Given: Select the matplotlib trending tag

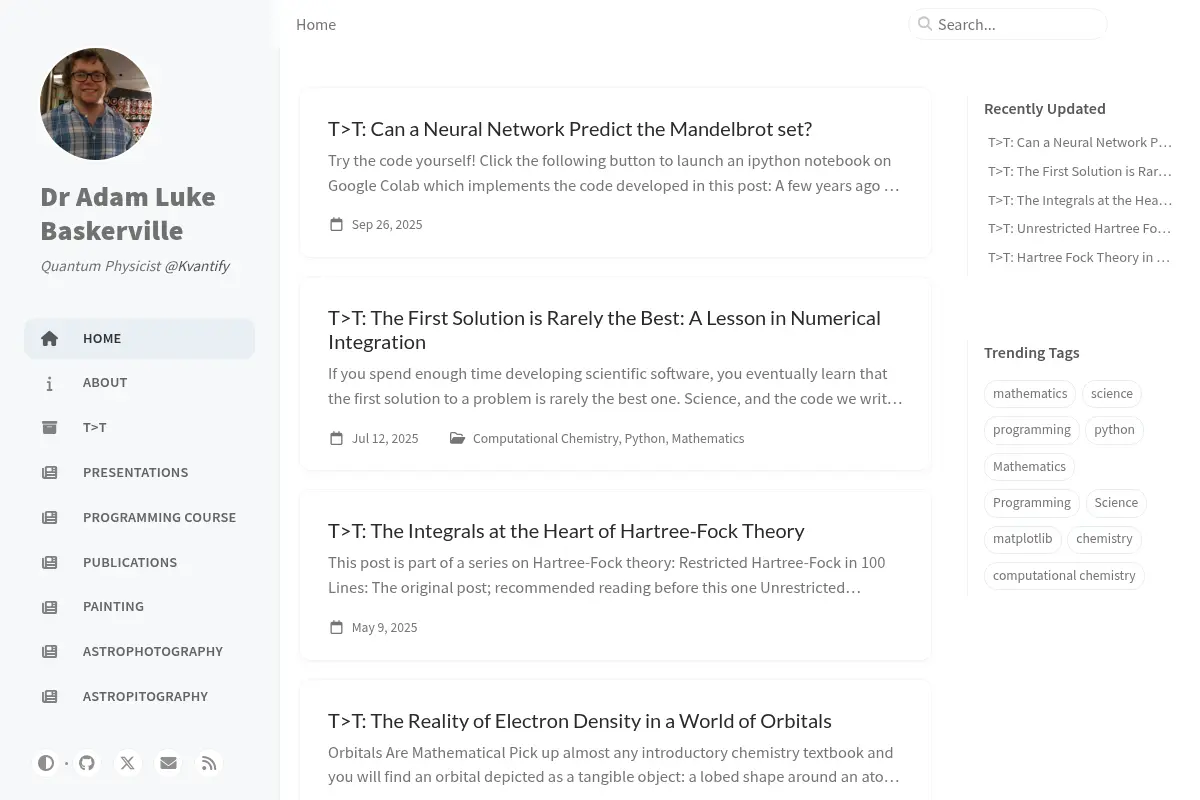Looking at the screenshot, I should click(1022, 539).
